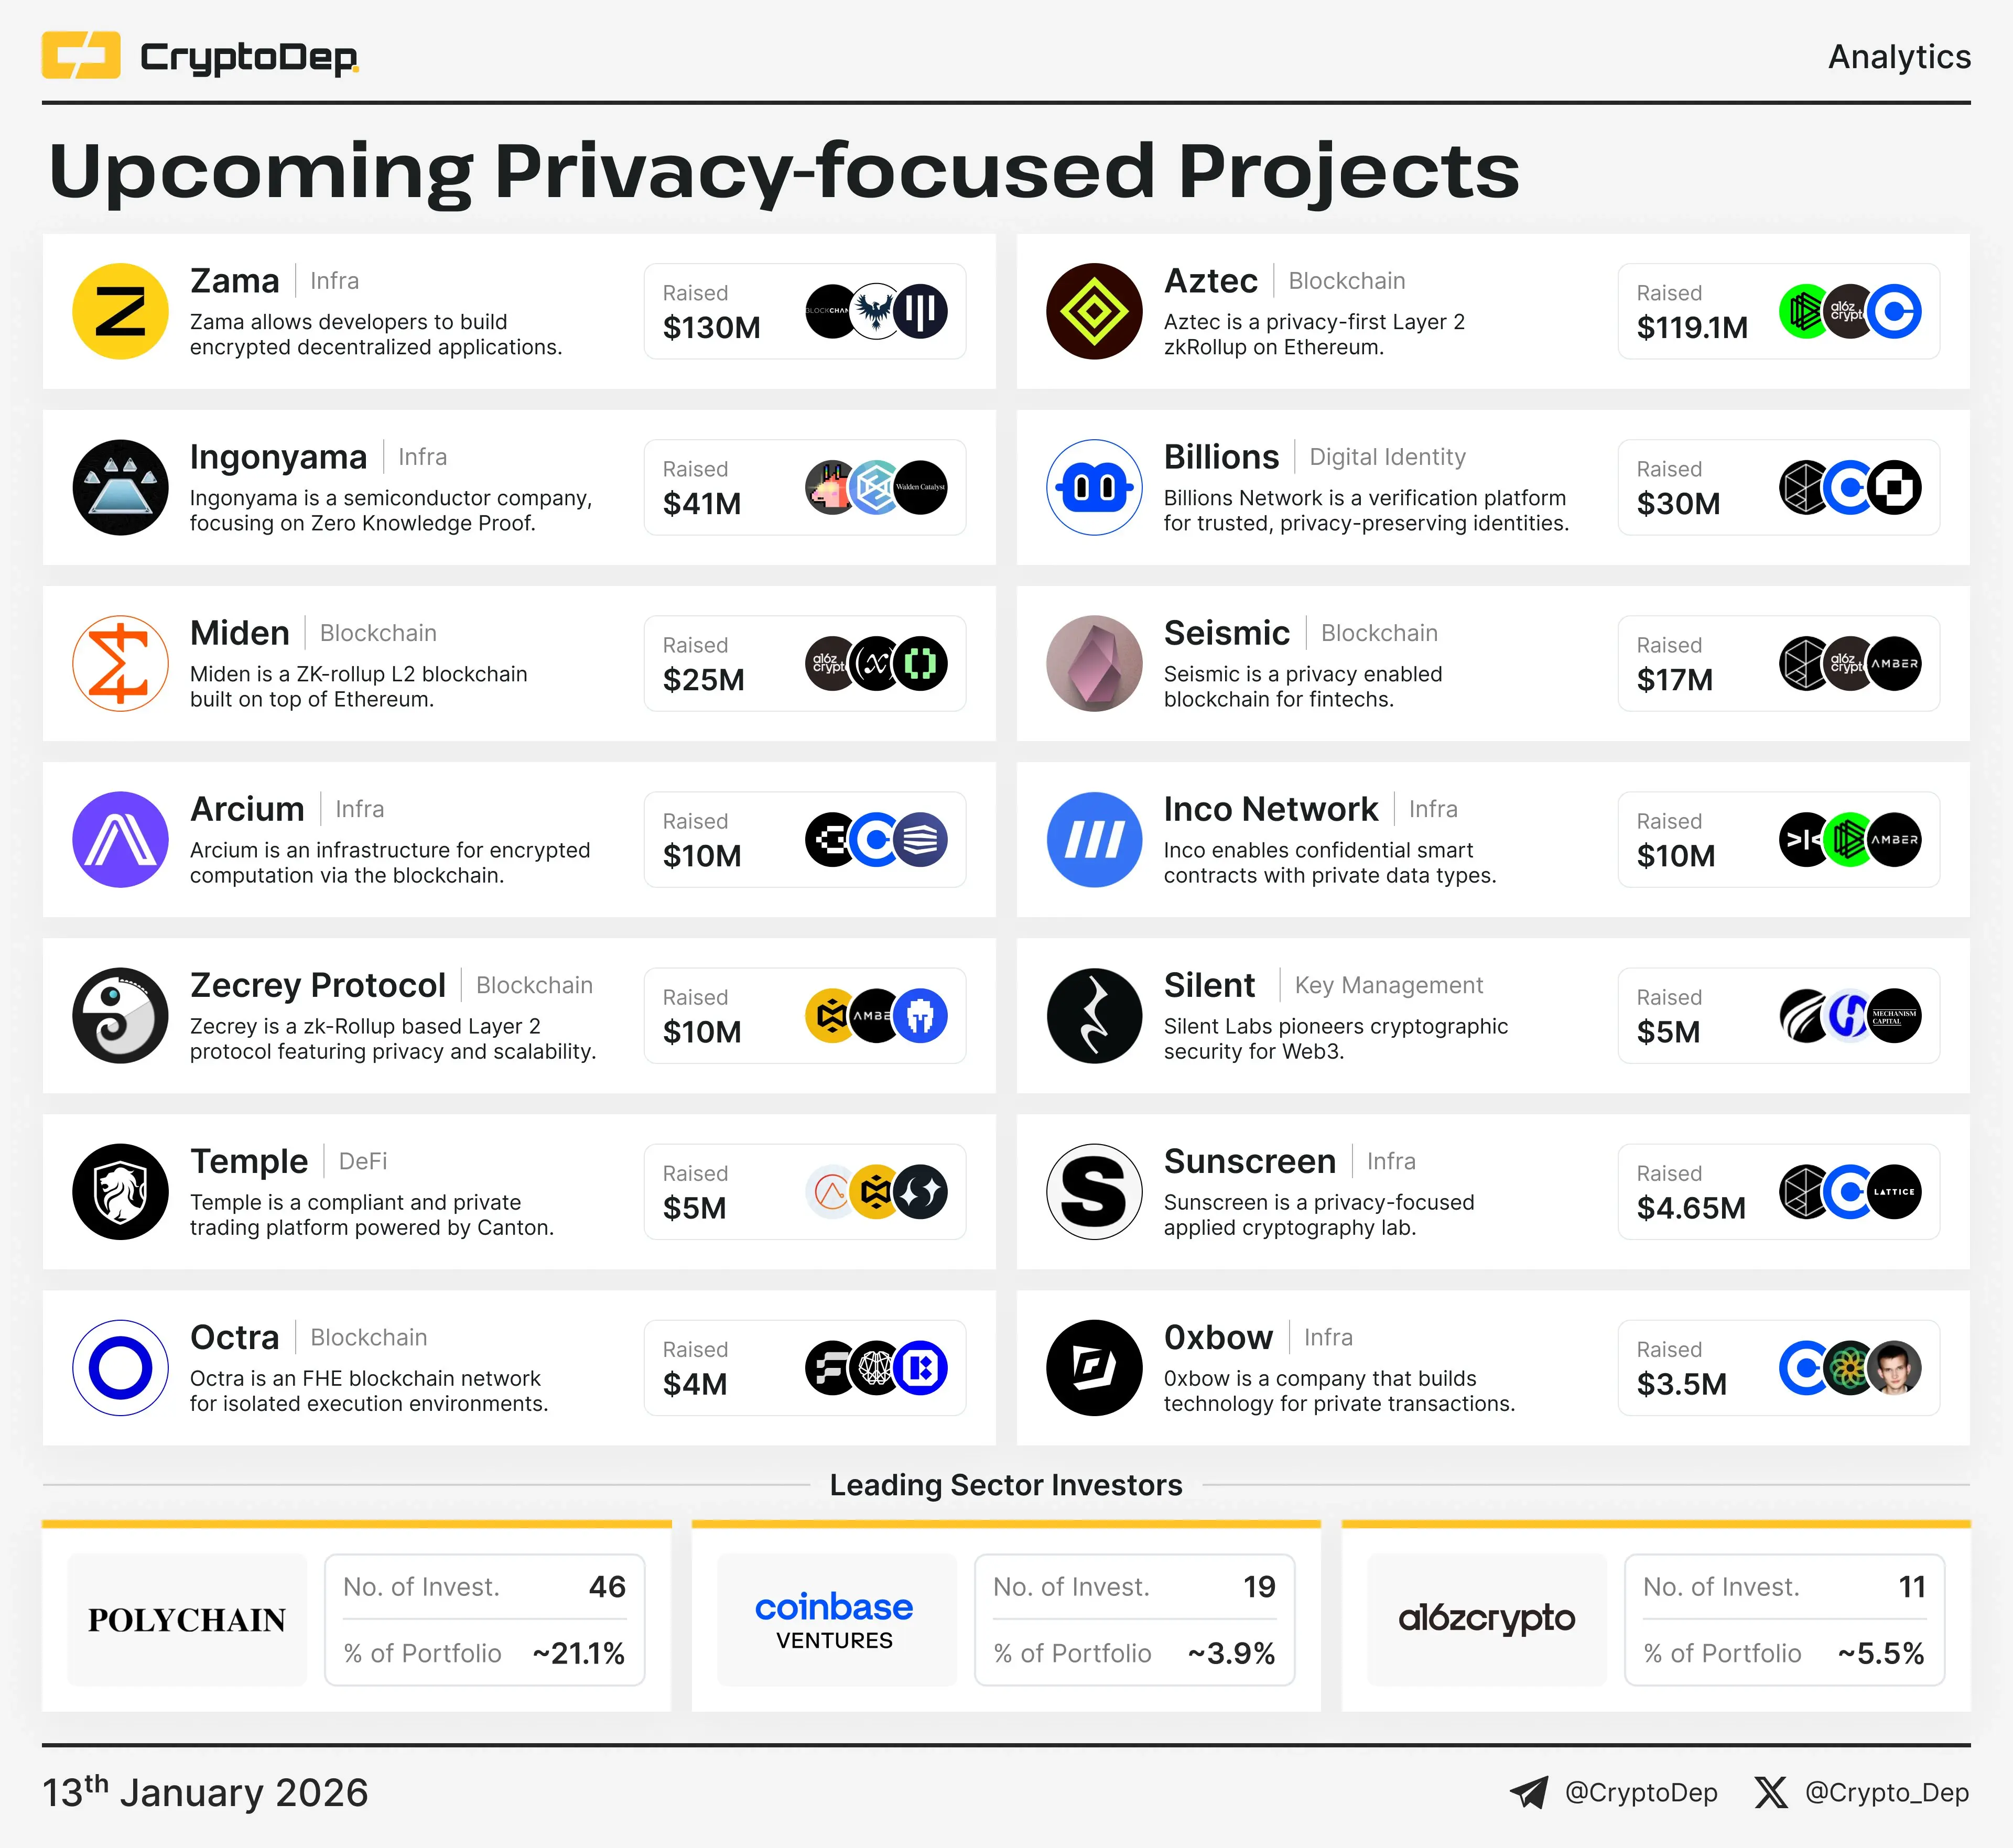Select the Polychain investor card
The width and height of the screenshot is (2013, 1848).
coord(356,1618)
